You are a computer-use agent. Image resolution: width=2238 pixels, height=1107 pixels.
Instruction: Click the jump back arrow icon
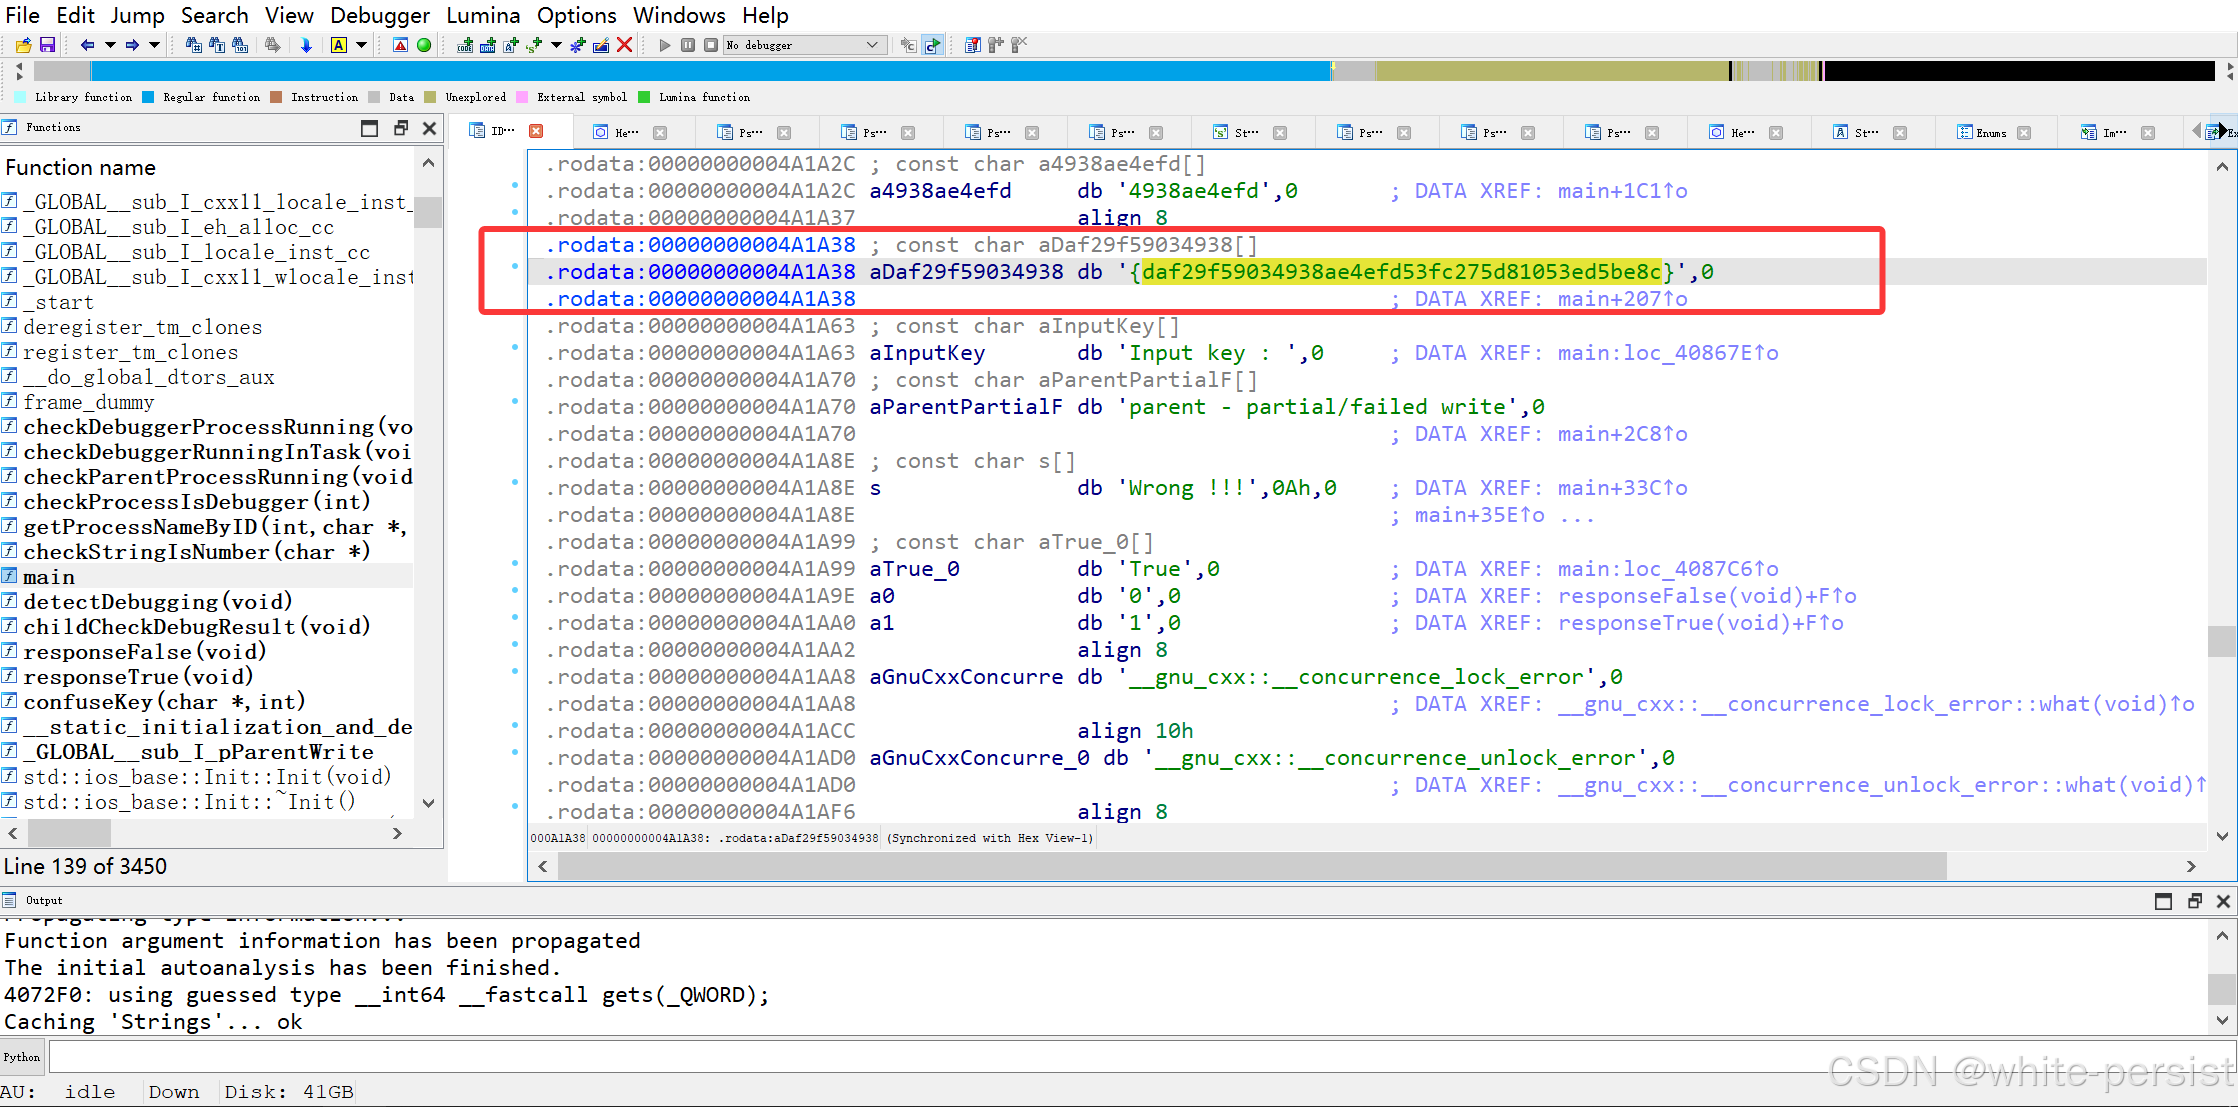(x=87, y=45)
